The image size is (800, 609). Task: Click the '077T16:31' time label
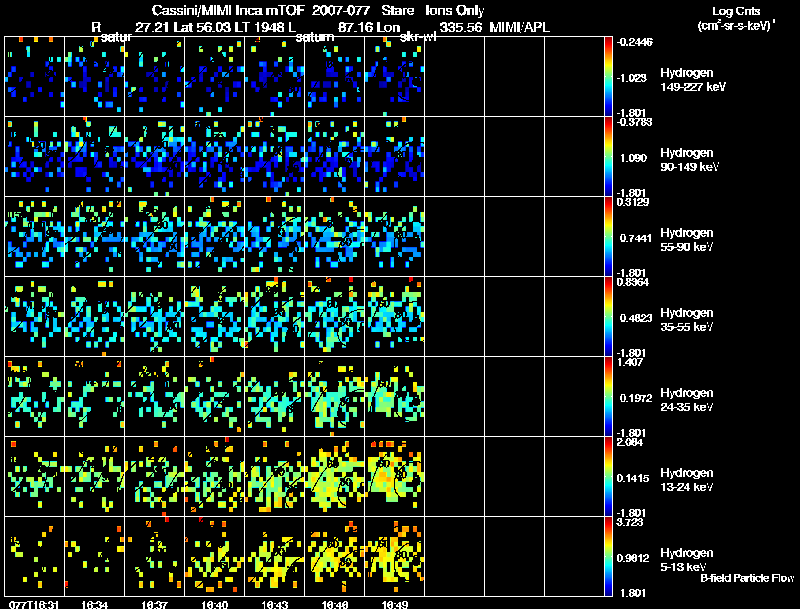tap(34, 605)
